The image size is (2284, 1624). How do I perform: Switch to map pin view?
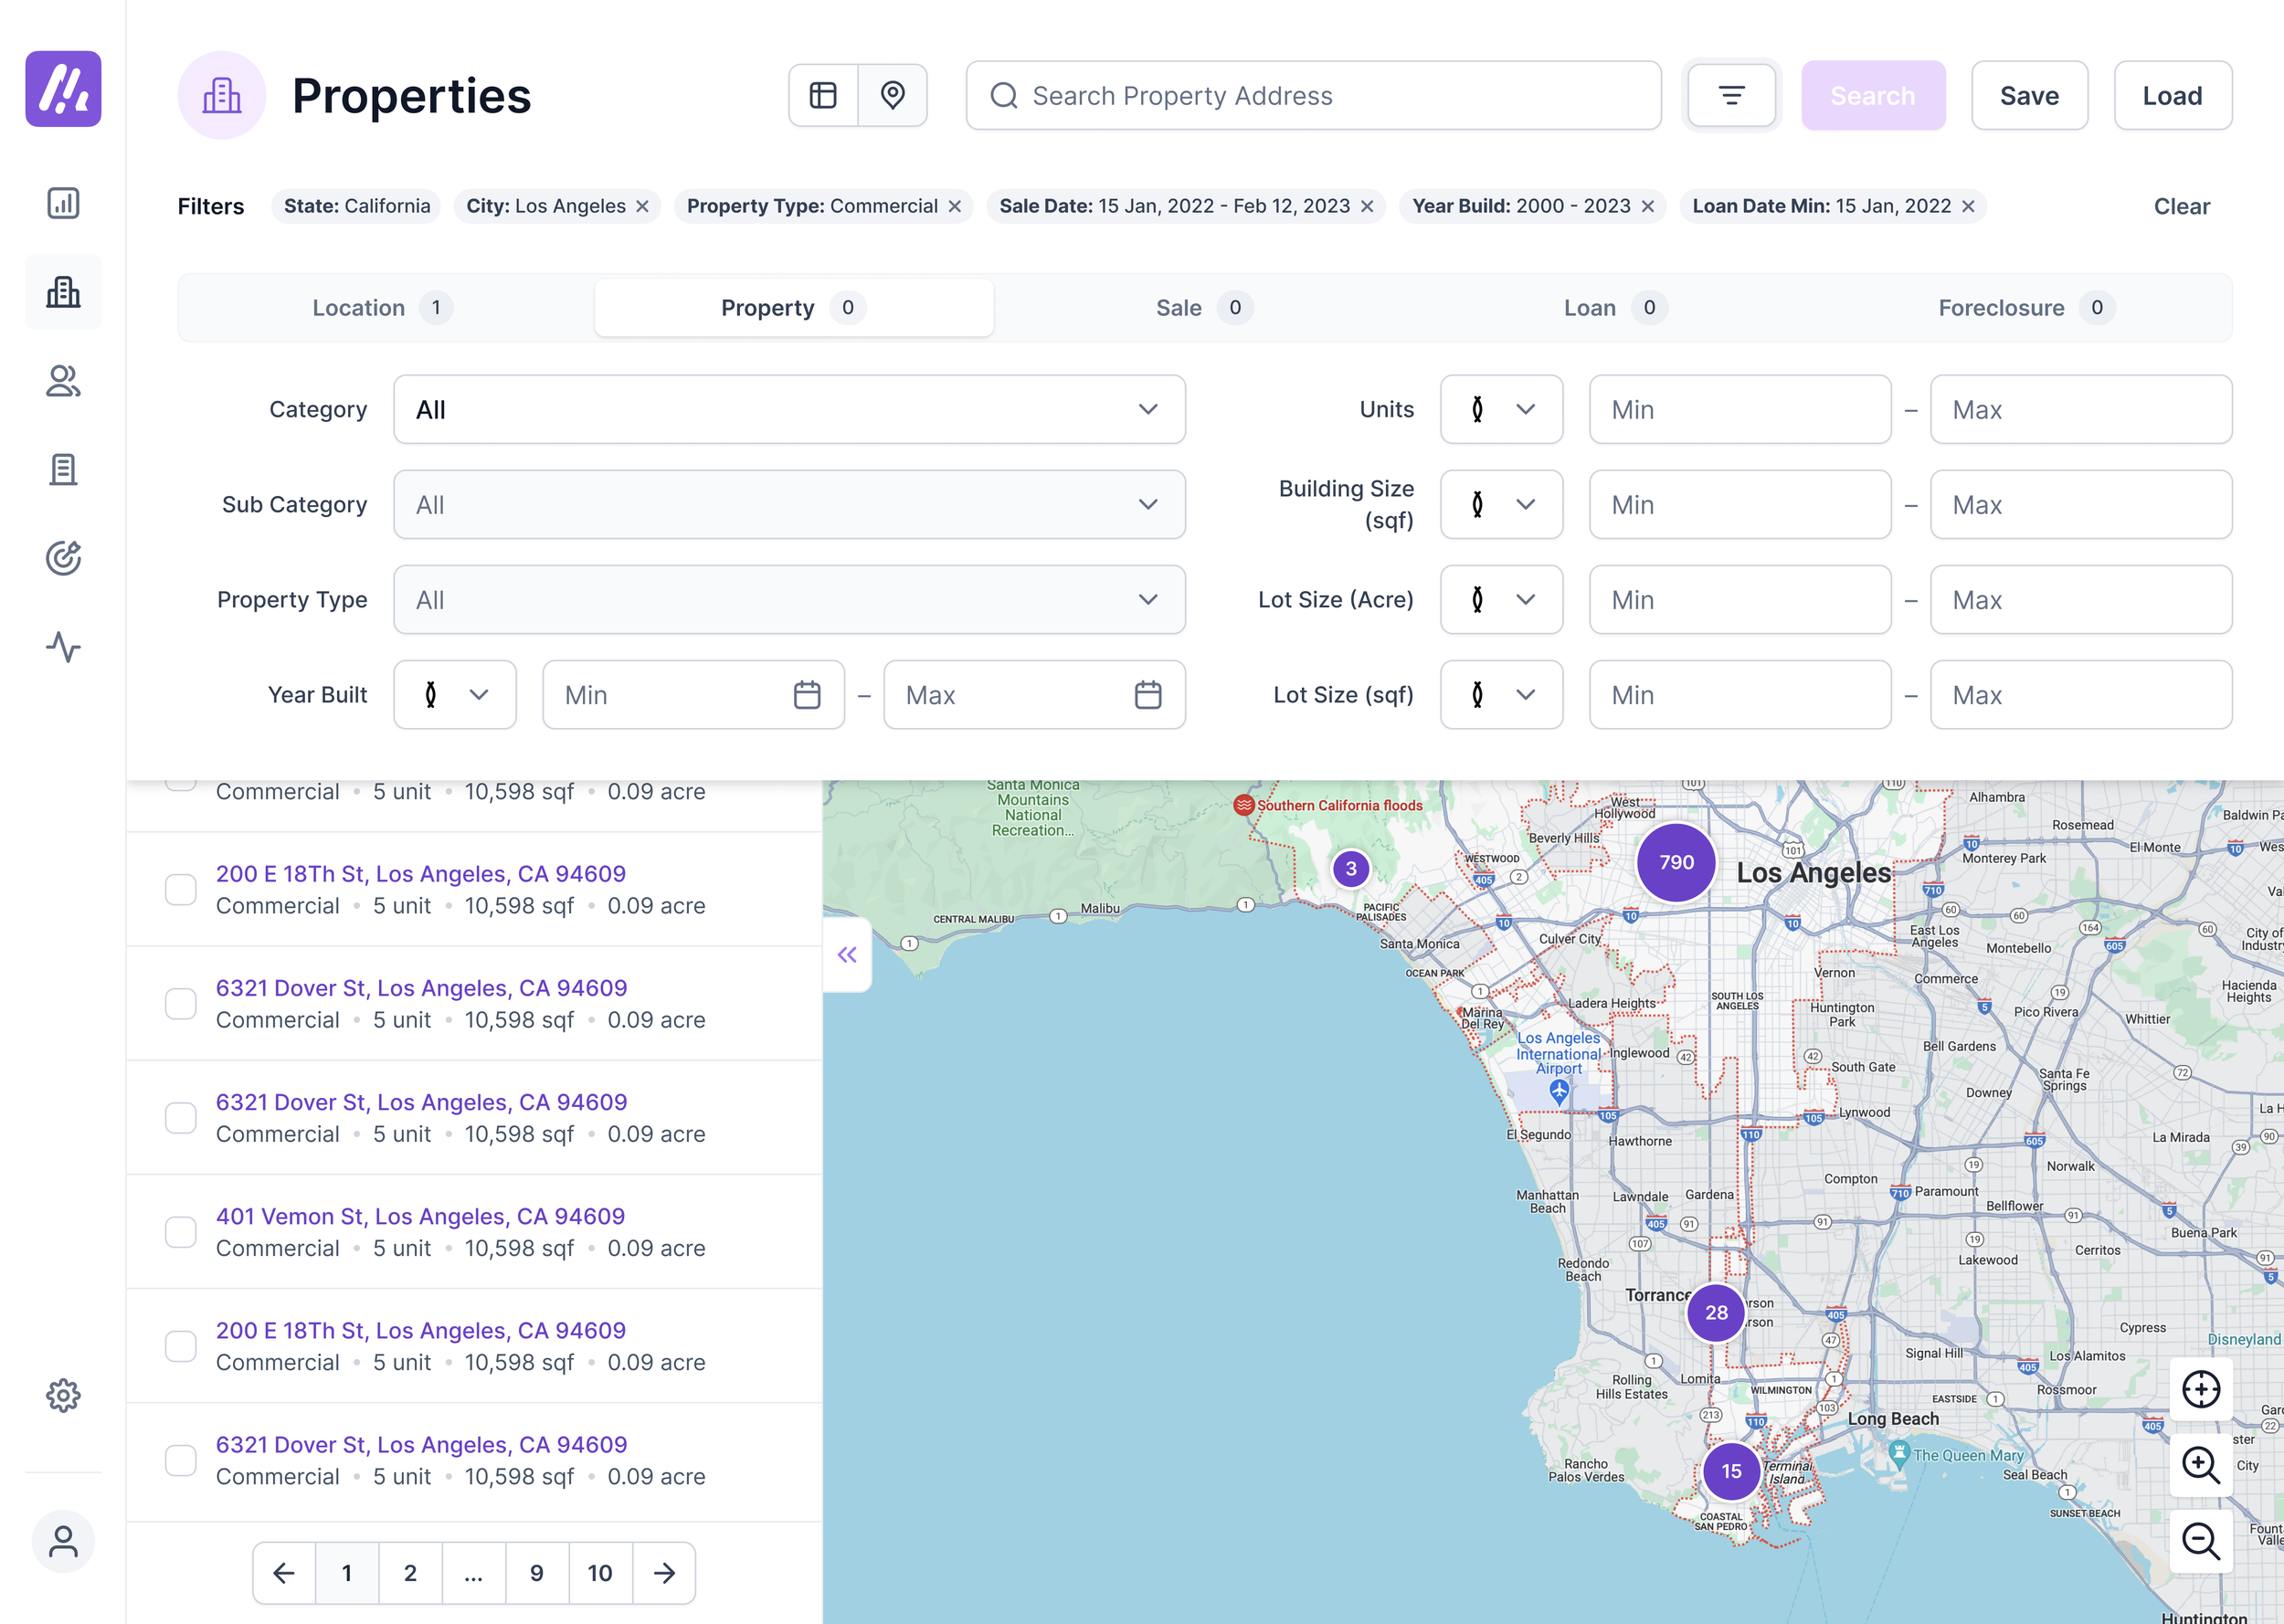(892, 95)
